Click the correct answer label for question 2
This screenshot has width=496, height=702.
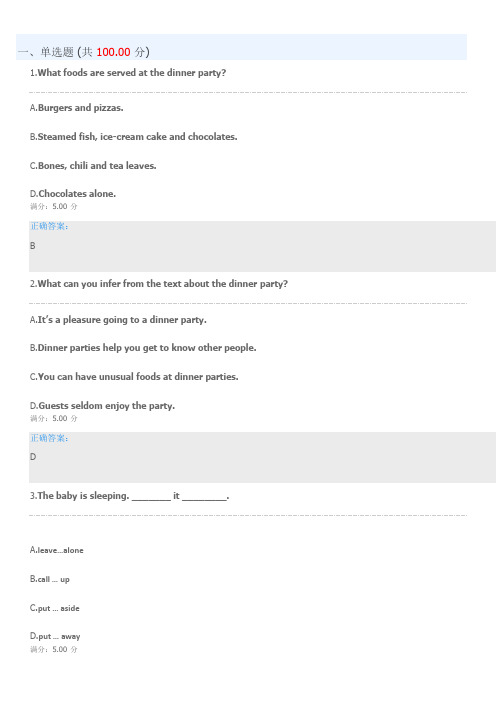click(49, 438)
